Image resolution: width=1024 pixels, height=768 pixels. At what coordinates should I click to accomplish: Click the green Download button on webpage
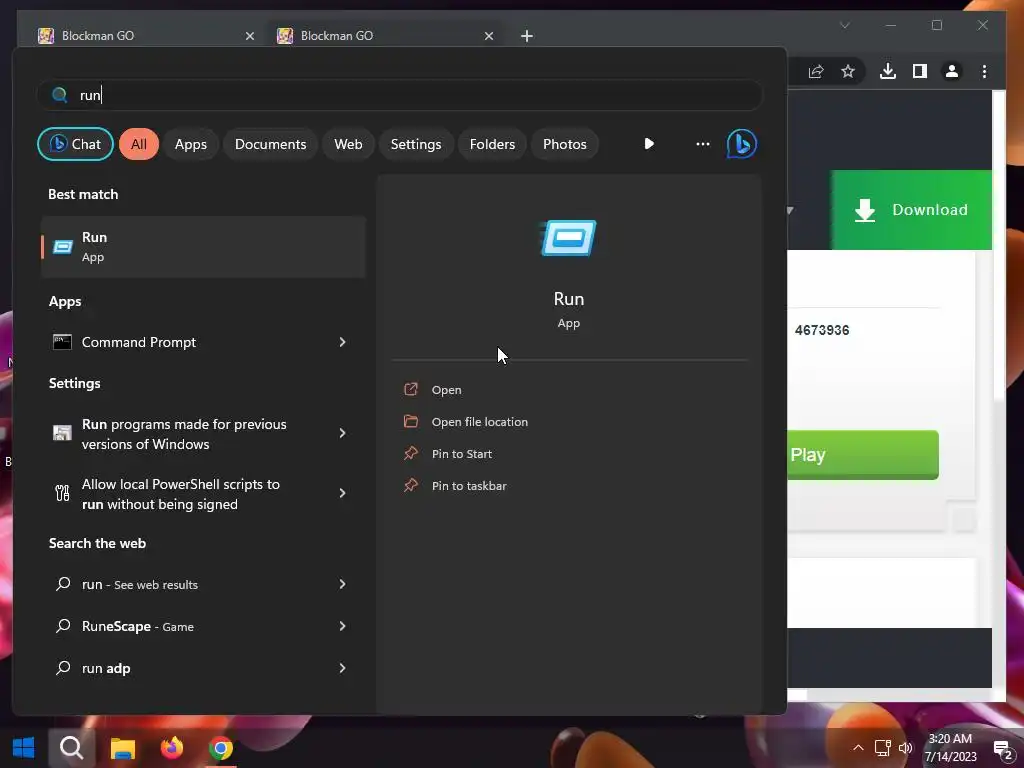coord(911,210)
